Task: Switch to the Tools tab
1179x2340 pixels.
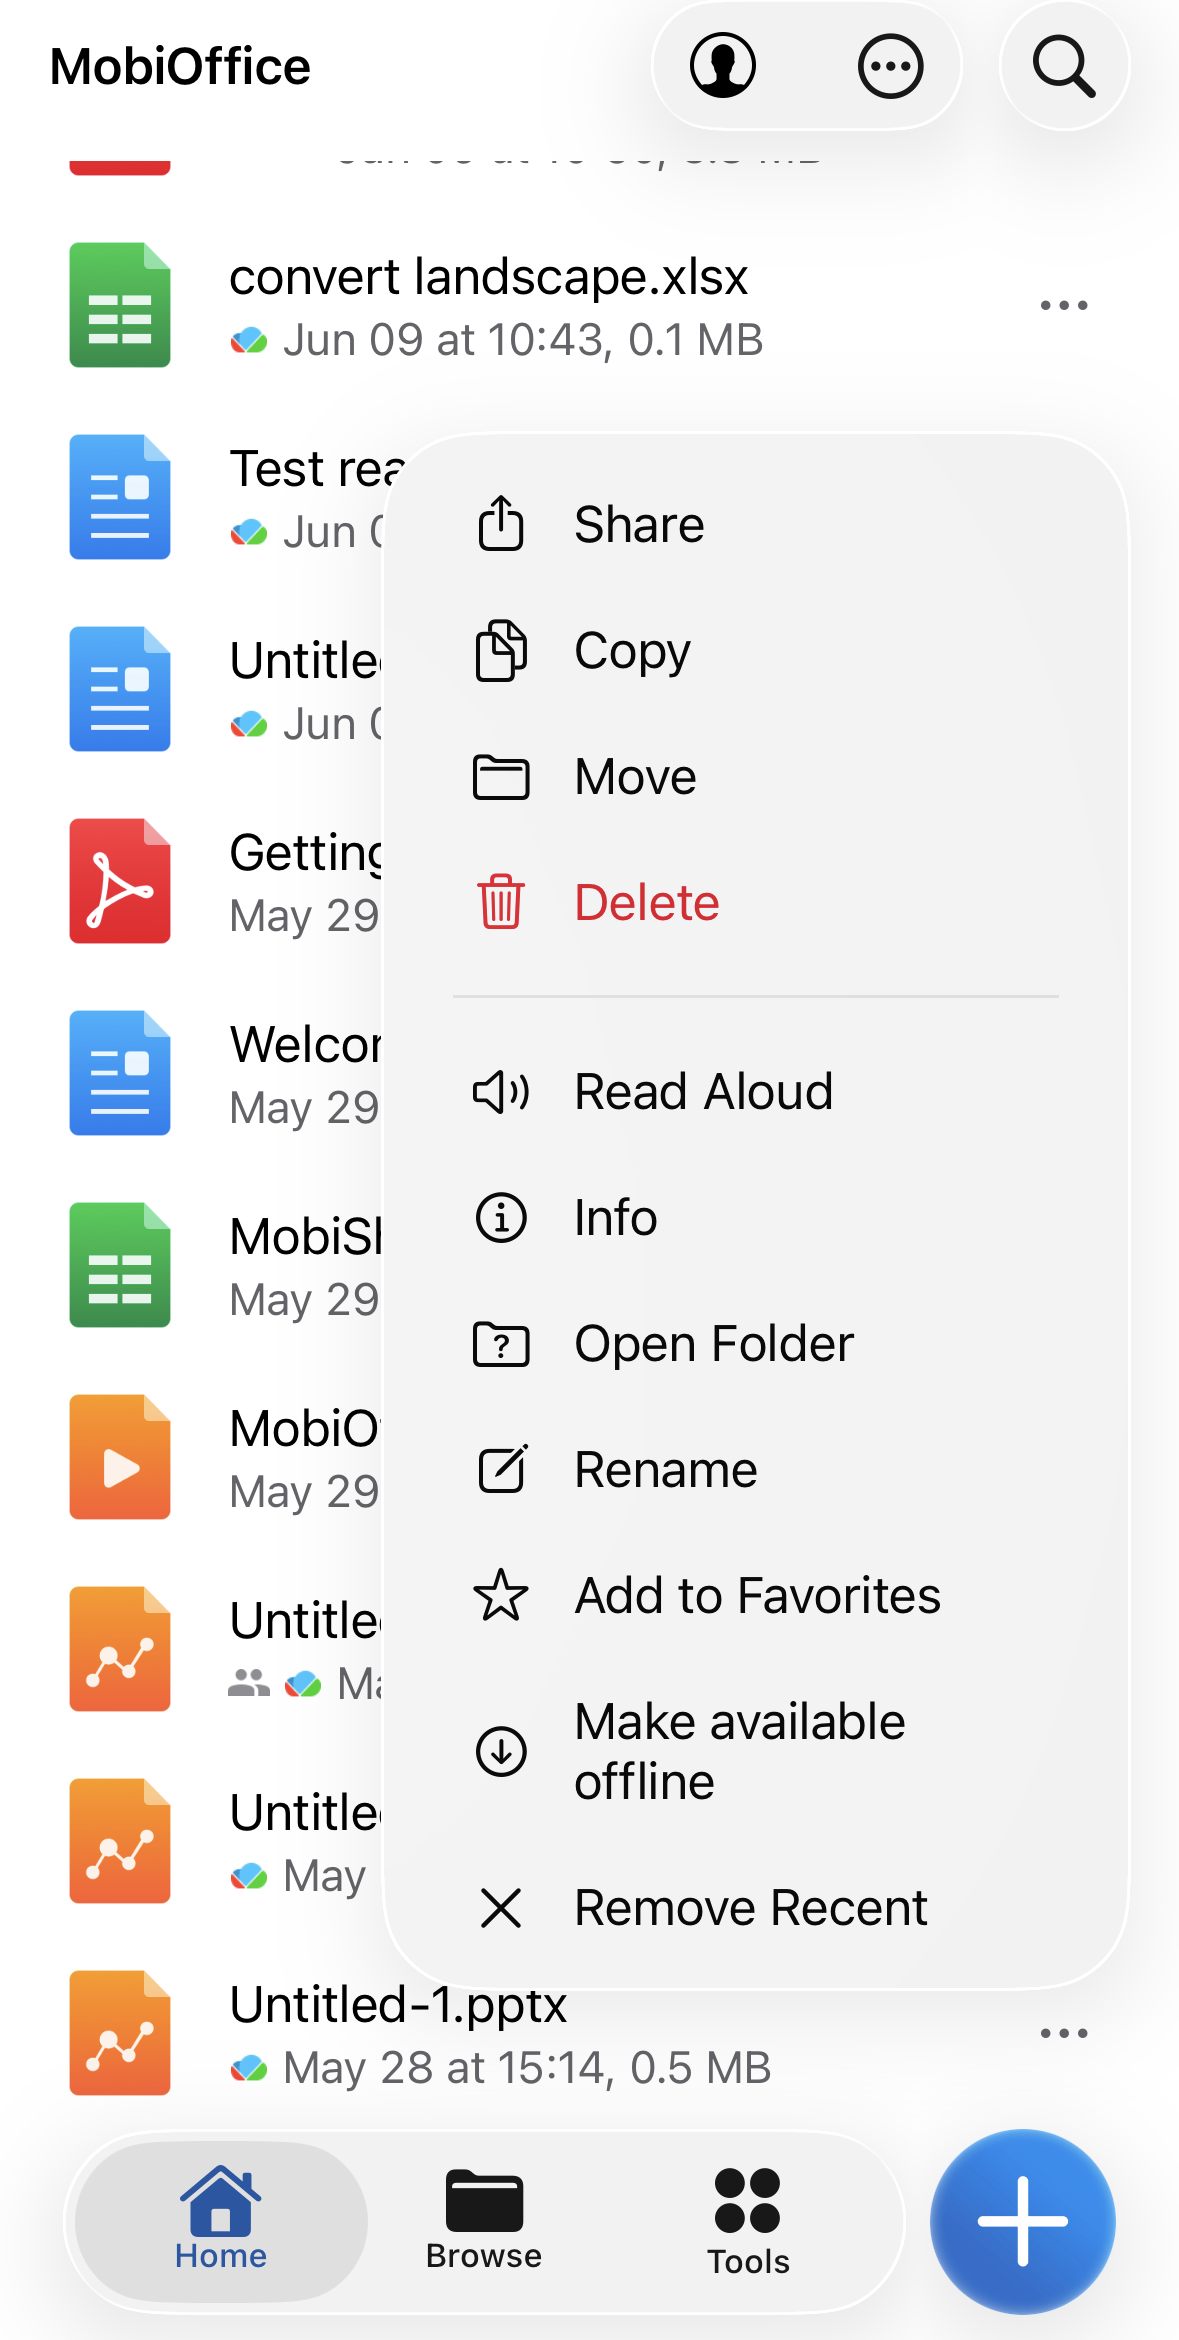Action: pos(748,2221)
